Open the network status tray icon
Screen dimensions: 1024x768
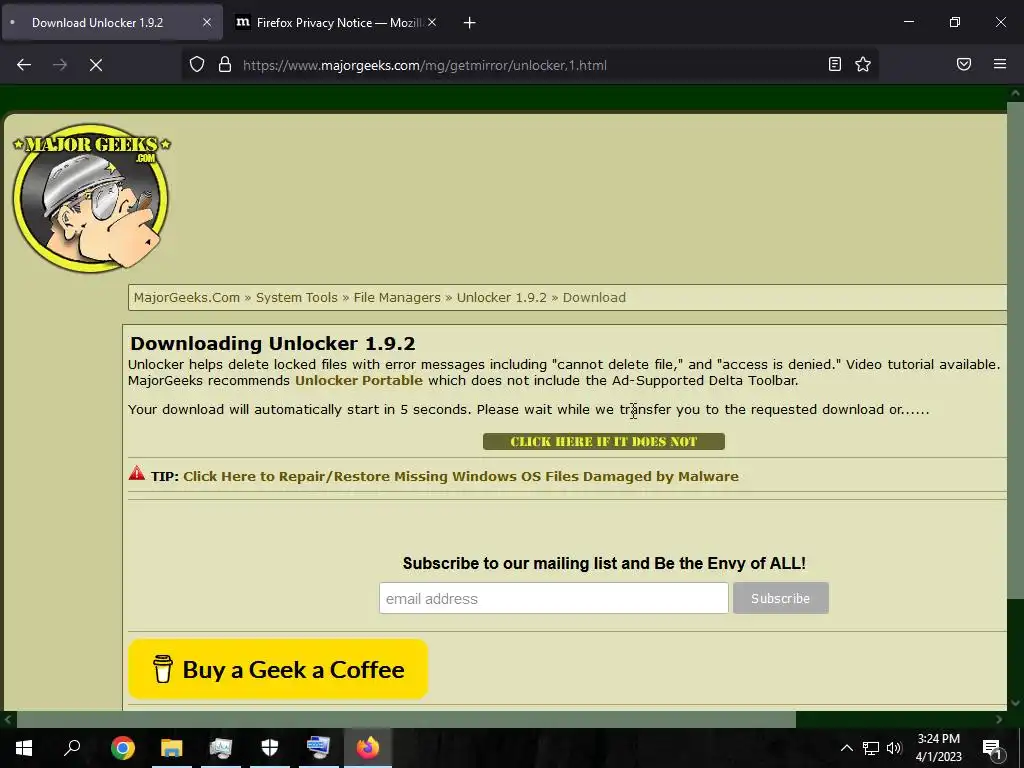coord(871,748)
